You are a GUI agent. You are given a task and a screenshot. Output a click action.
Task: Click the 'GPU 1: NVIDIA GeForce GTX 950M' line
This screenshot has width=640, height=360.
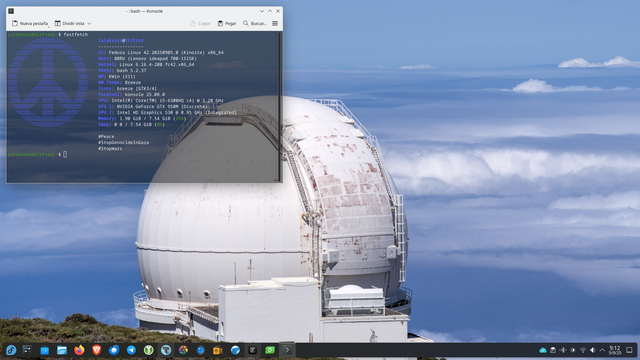pyautogui.click(x=153, y=107)
